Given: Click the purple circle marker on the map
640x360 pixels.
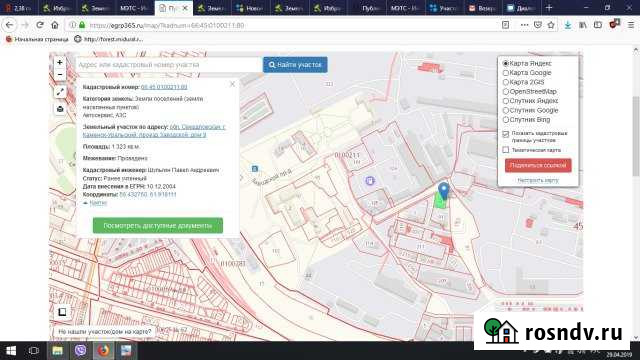Looking at the screenshot, I should tap(370, 180).
